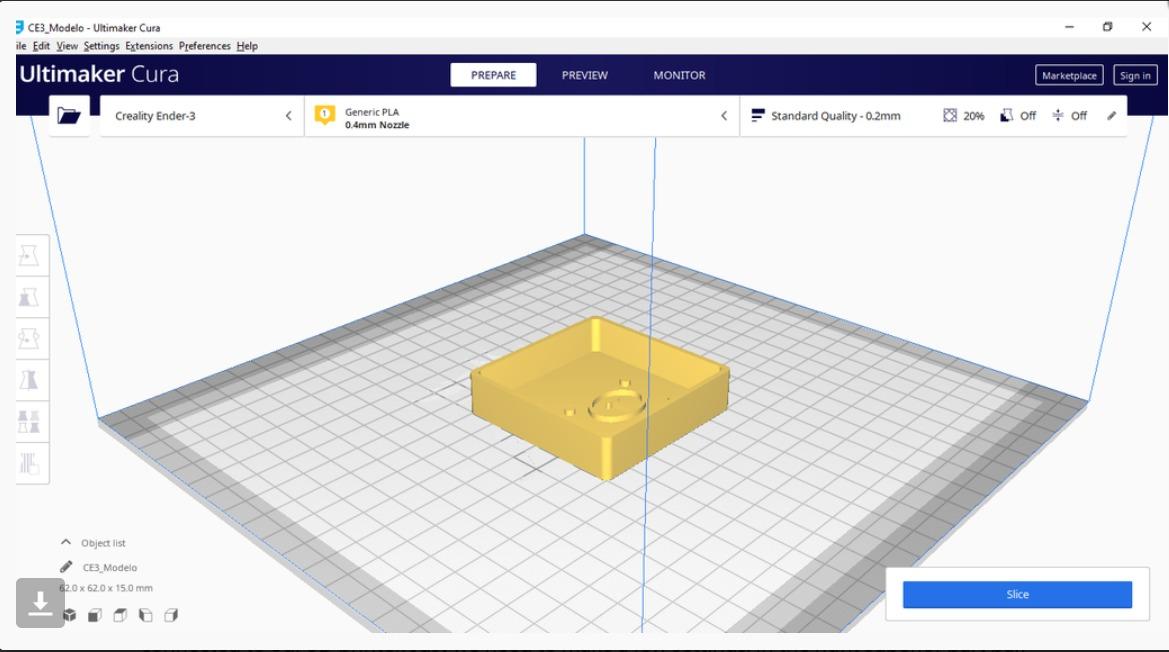Screen dimensions: 1169x652
Task: Click the download arrow icon
Action: (40, 603)
